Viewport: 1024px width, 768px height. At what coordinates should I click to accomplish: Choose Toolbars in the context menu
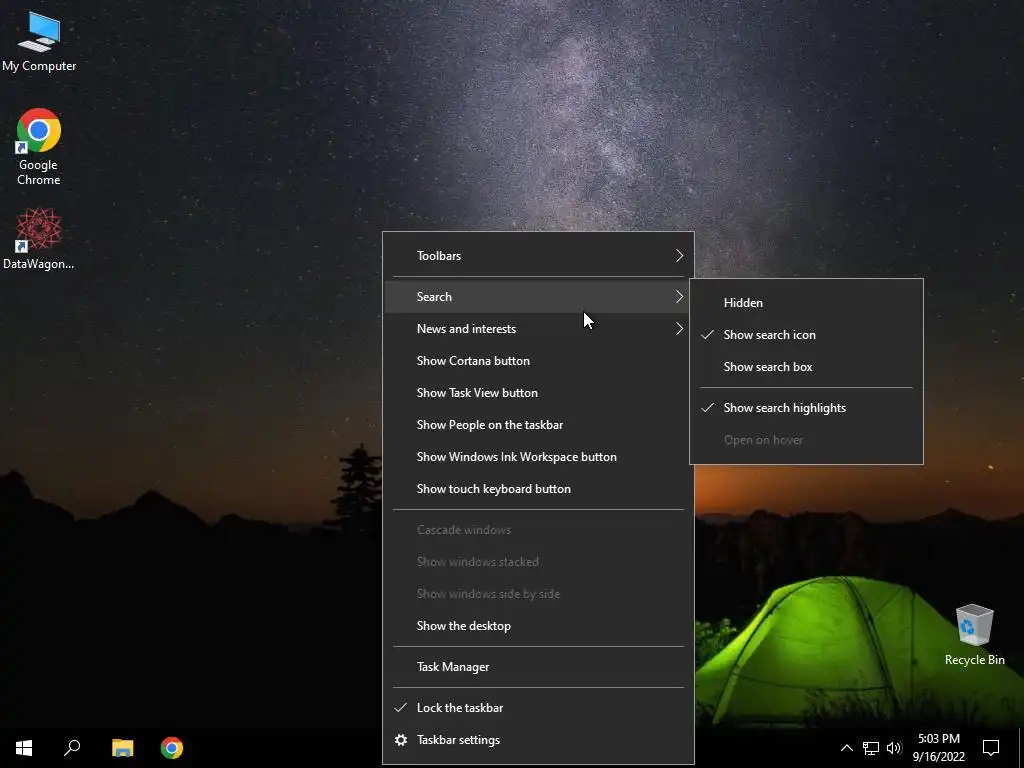538,255
